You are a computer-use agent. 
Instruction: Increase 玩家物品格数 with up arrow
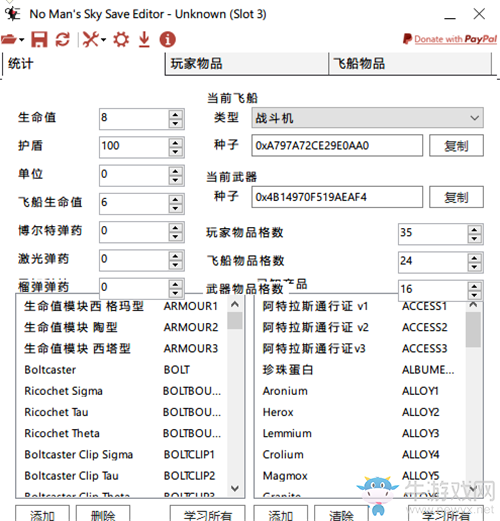tap(474, 230)
